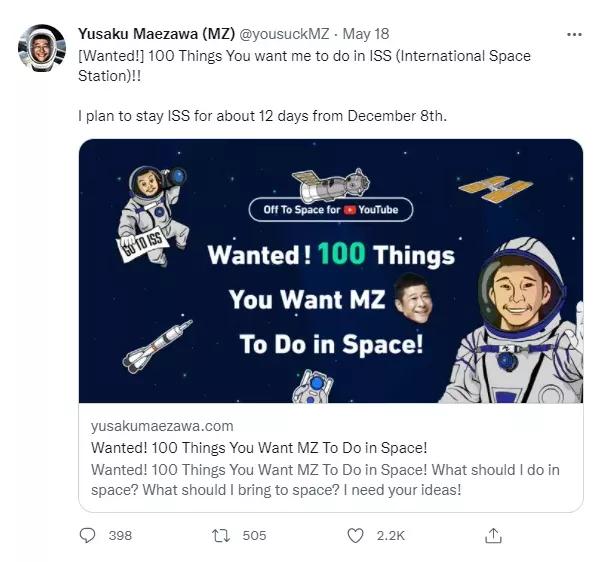606x562 pixels.
Task: Open the three-dot more options menu
Action: click(x=574, y=34)
